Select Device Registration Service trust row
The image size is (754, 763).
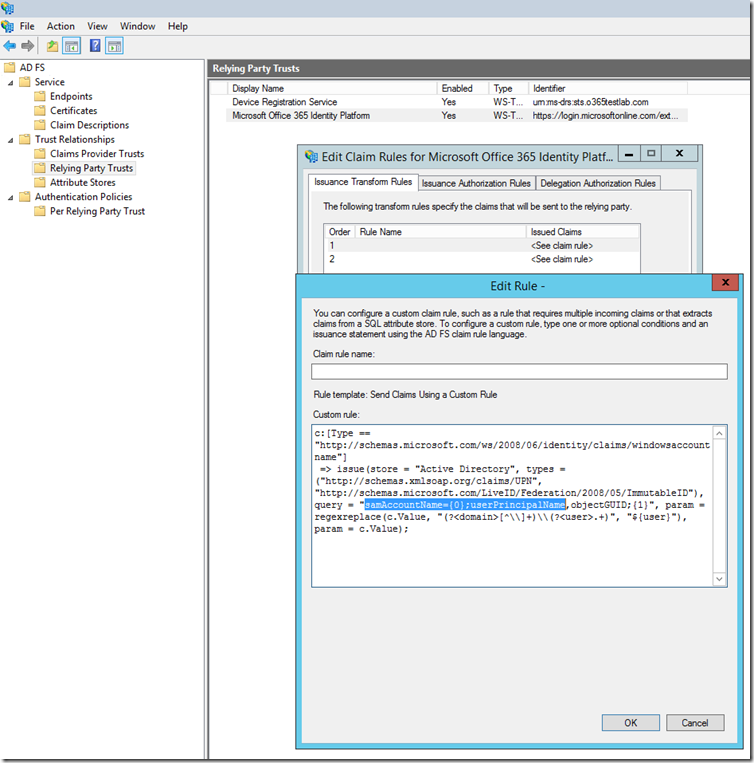[457, 102]
